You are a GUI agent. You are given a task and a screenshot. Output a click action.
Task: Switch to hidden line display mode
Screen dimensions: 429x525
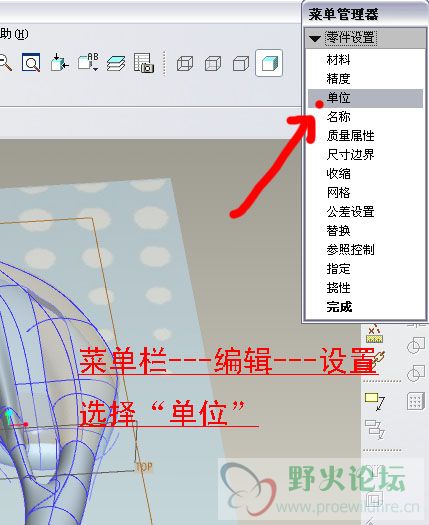point(213,63)
